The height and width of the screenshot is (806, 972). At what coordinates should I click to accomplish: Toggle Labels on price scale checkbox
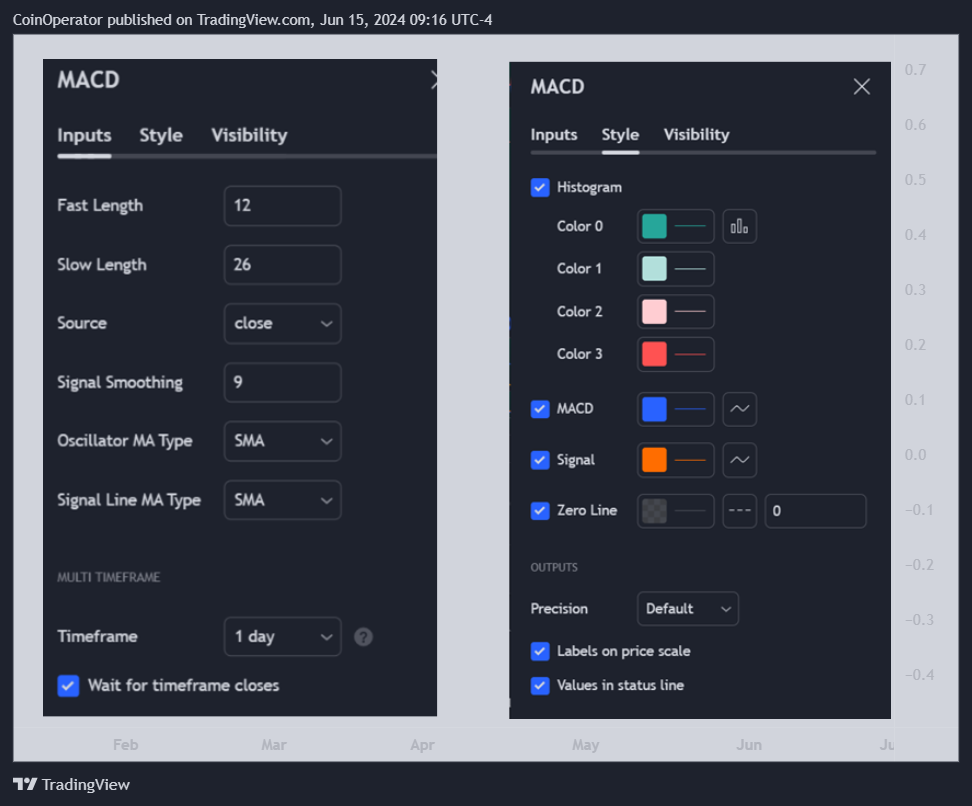540,651
